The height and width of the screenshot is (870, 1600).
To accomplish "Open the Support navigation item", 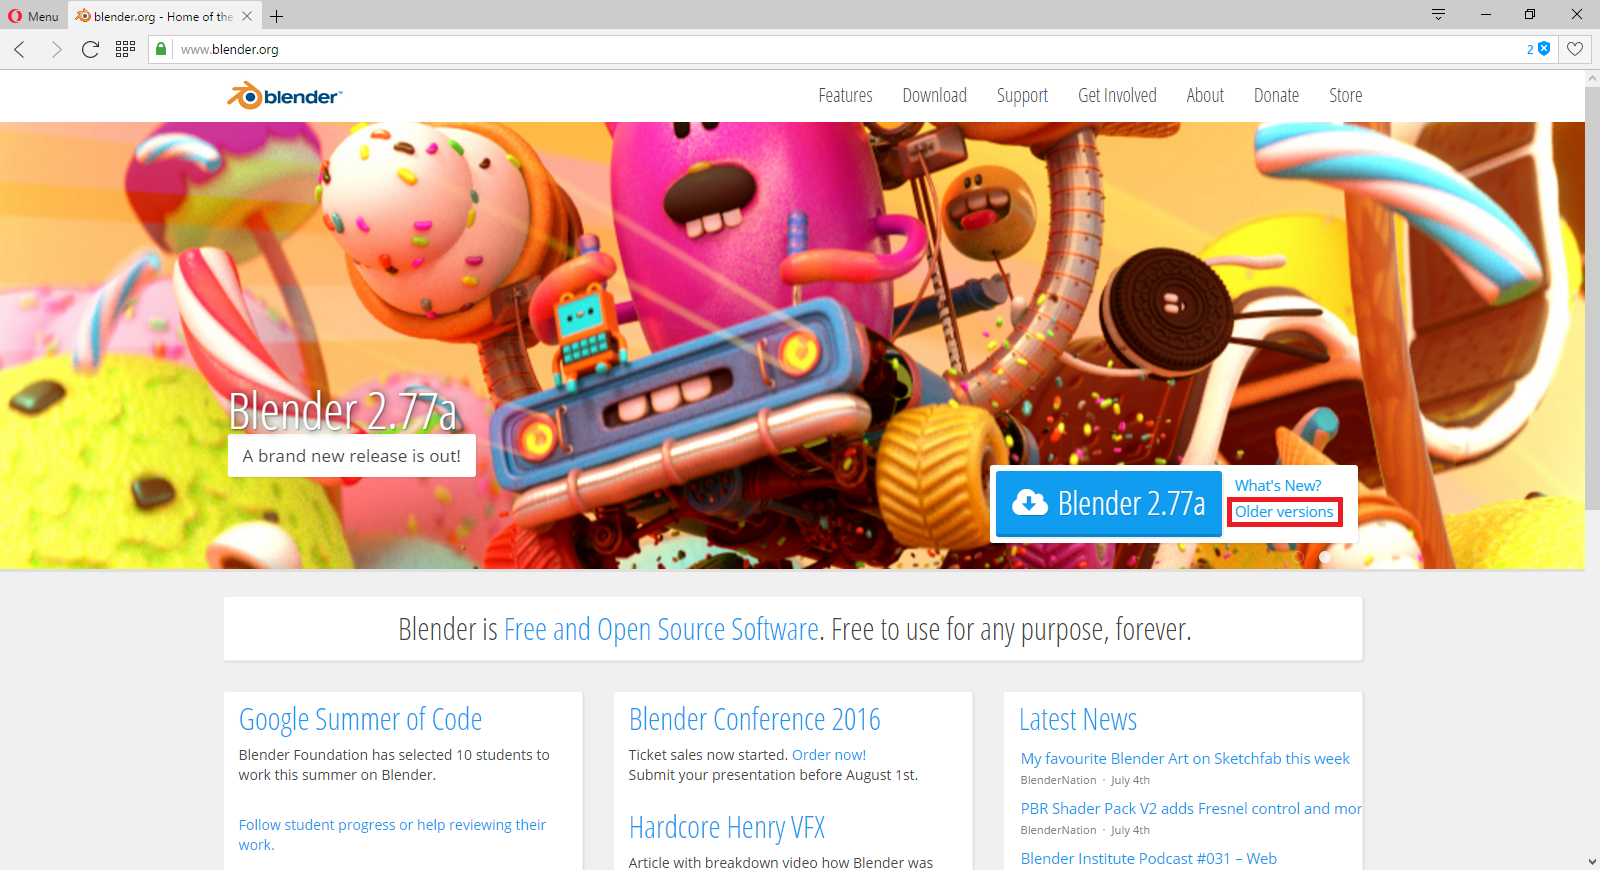I will pyautogui.click(x=1022, y=95).
